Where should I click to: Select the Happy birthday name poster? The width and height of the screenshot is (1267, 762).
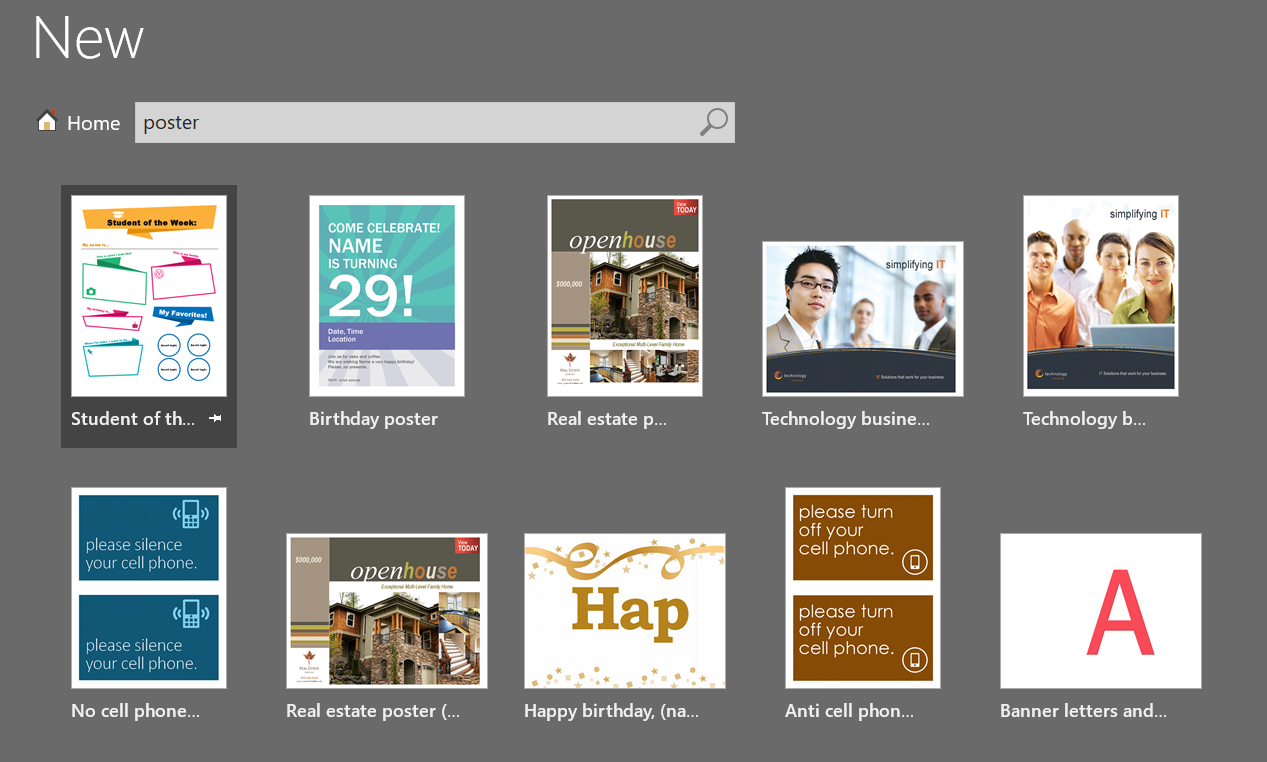[x=624, y=610]
